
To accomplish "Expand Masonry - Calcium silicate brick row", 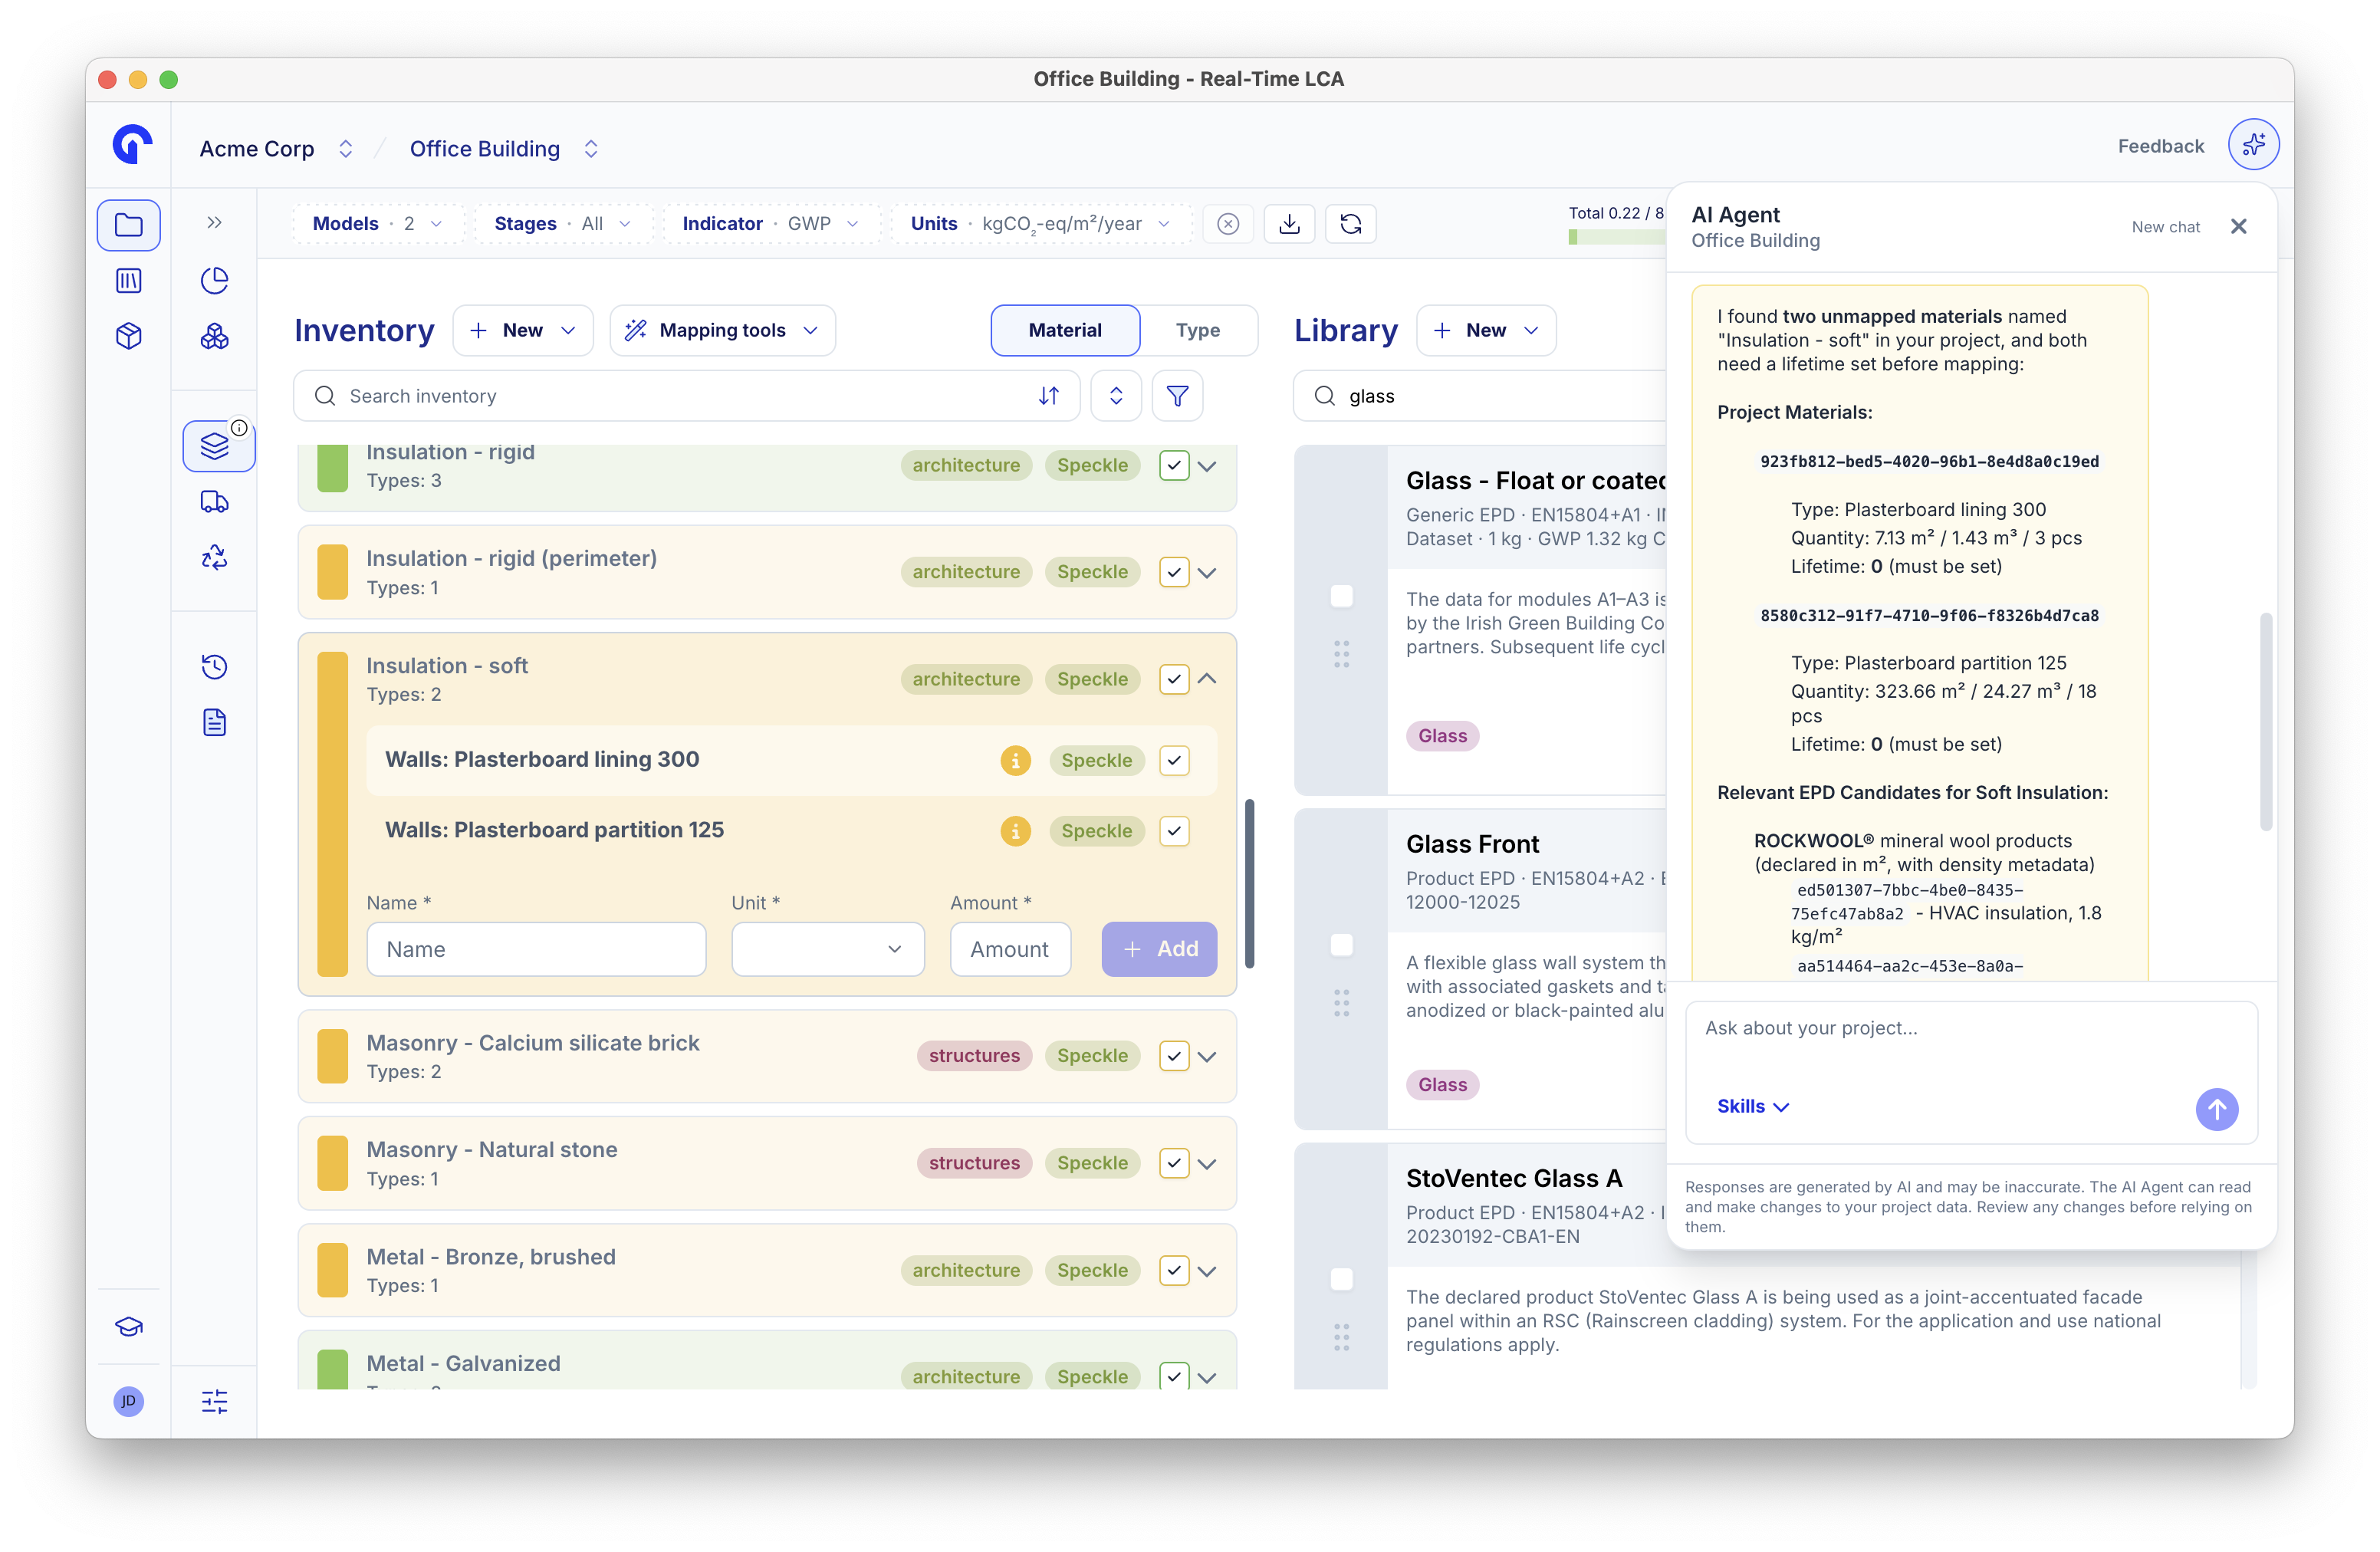I will [1207, 1057].
